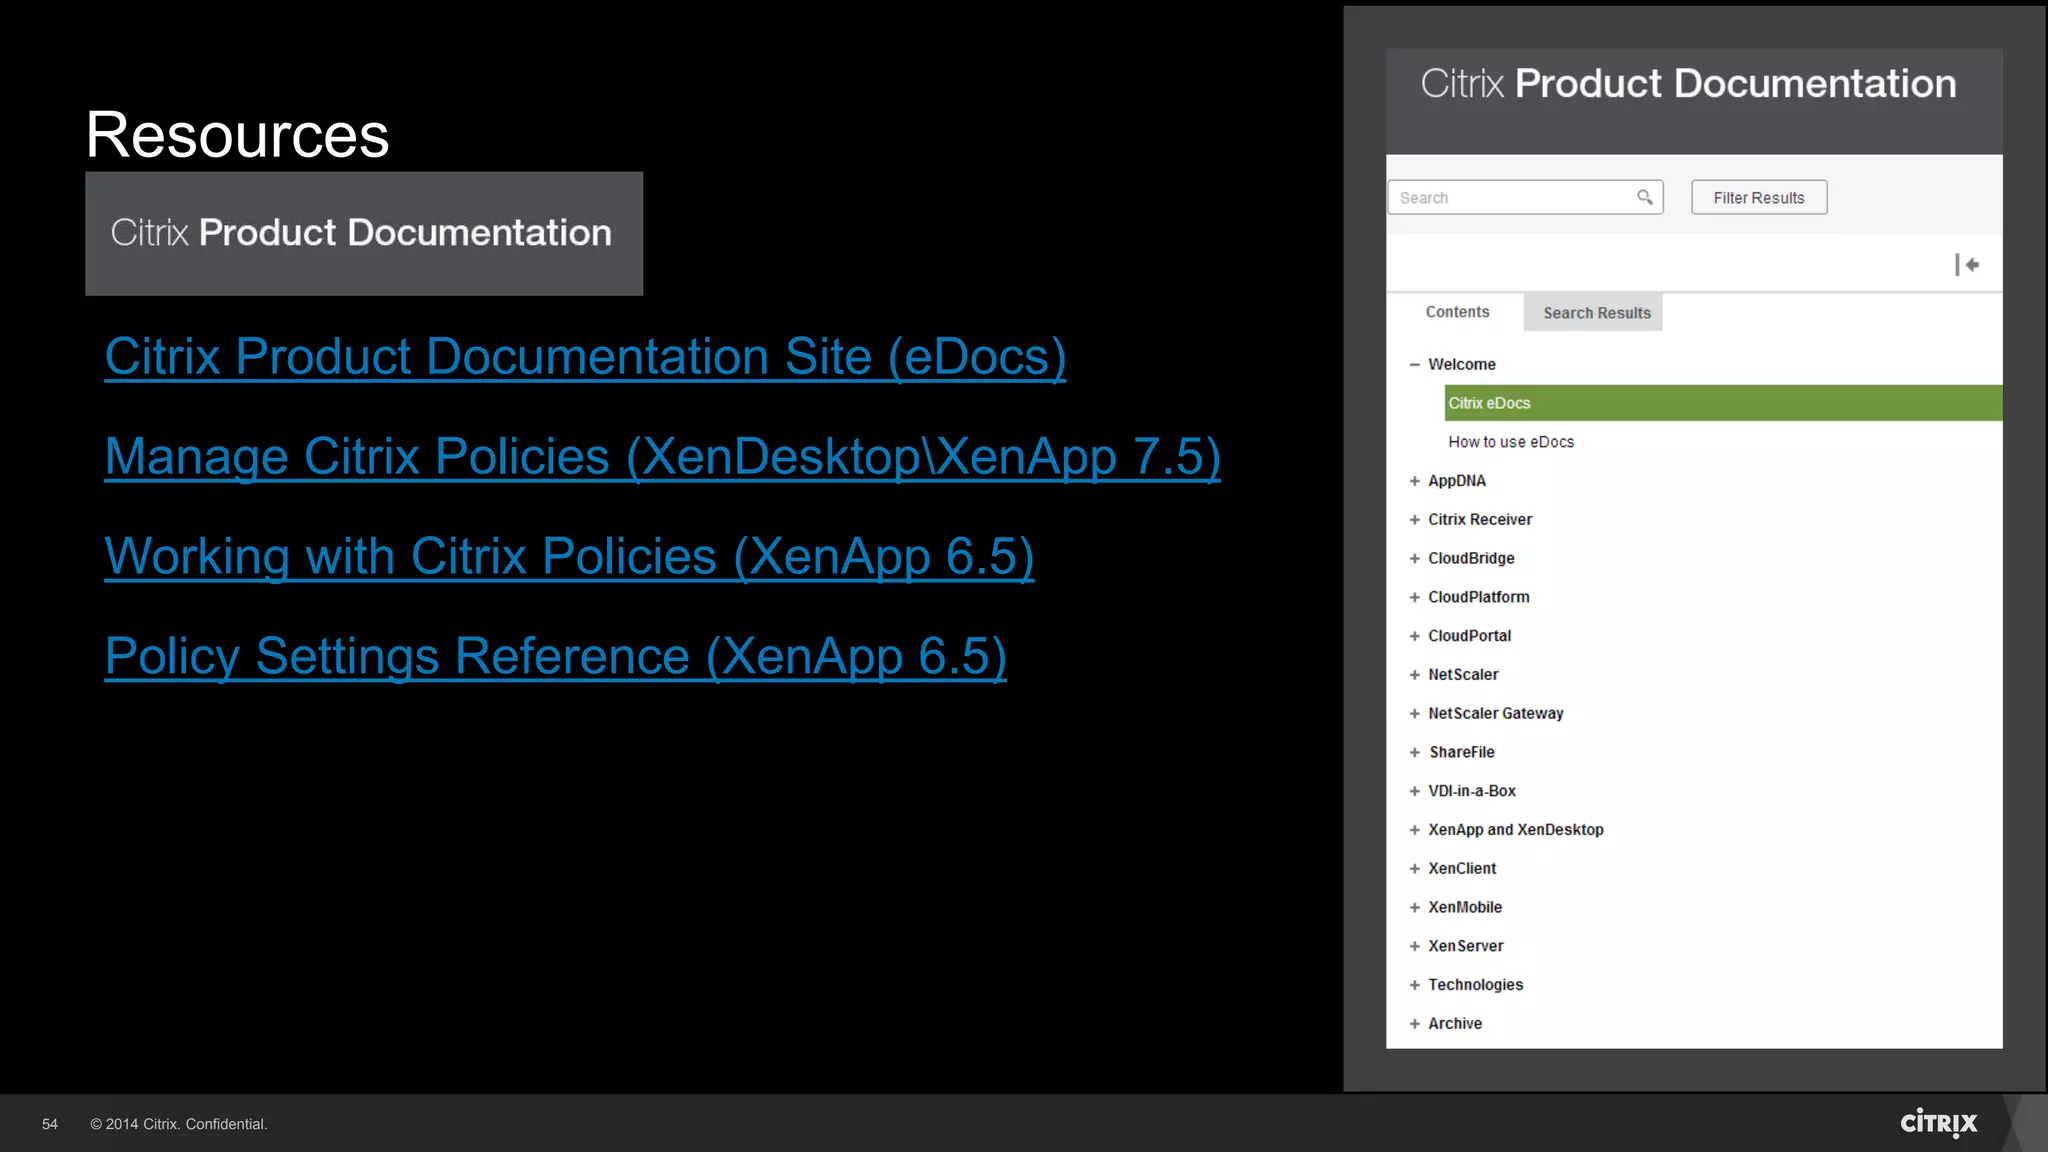Expand the AppDNA node
Screen dimensions: 2048x1152
point(1414,481)
